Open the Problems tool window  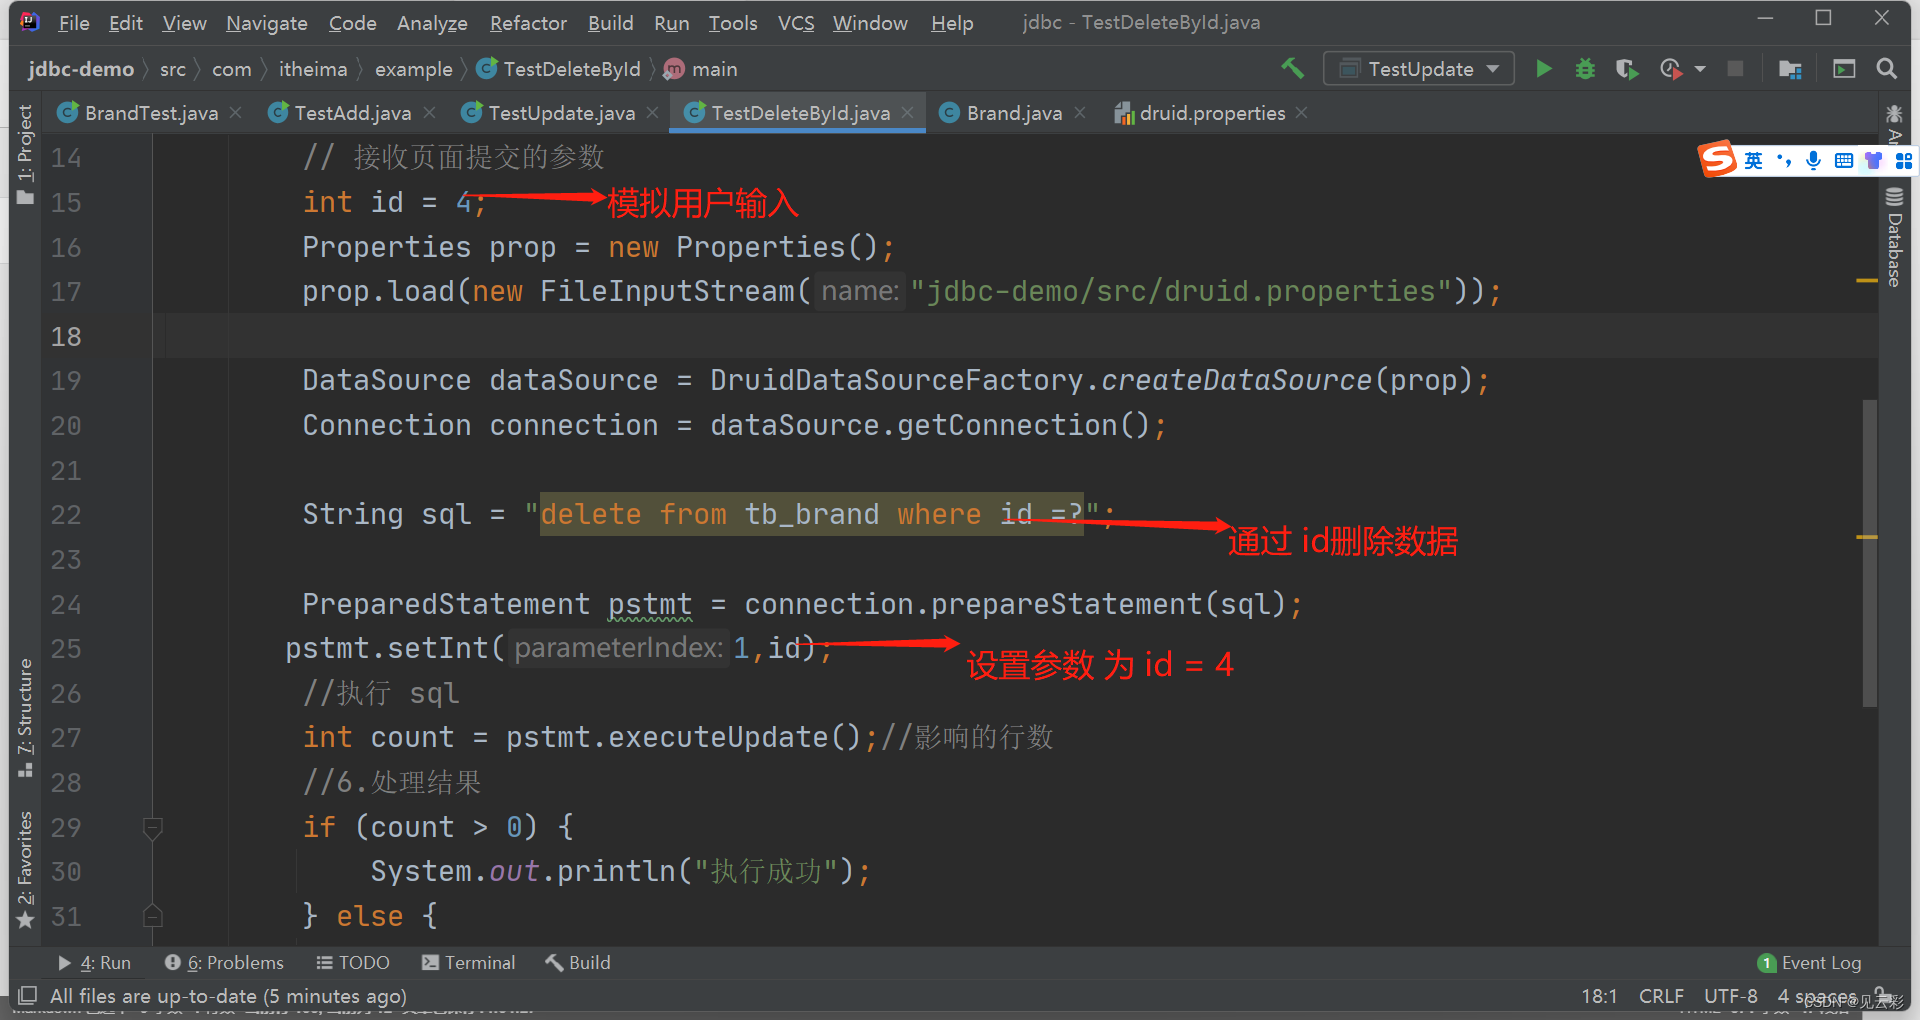224,962
